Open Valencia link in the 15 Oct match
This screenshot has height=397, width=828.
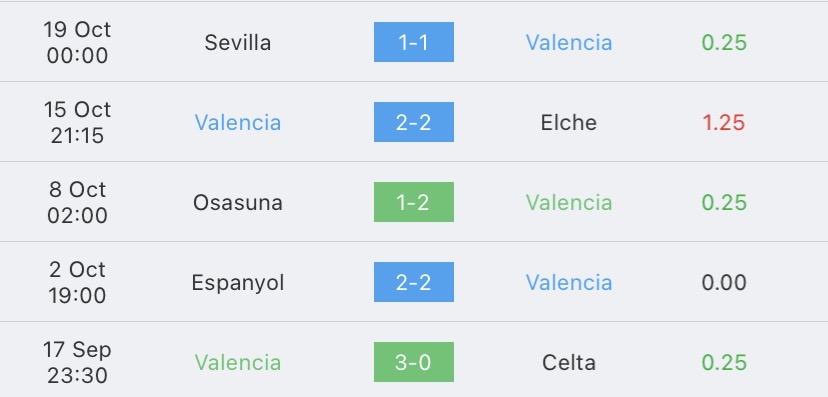(238, 122)
